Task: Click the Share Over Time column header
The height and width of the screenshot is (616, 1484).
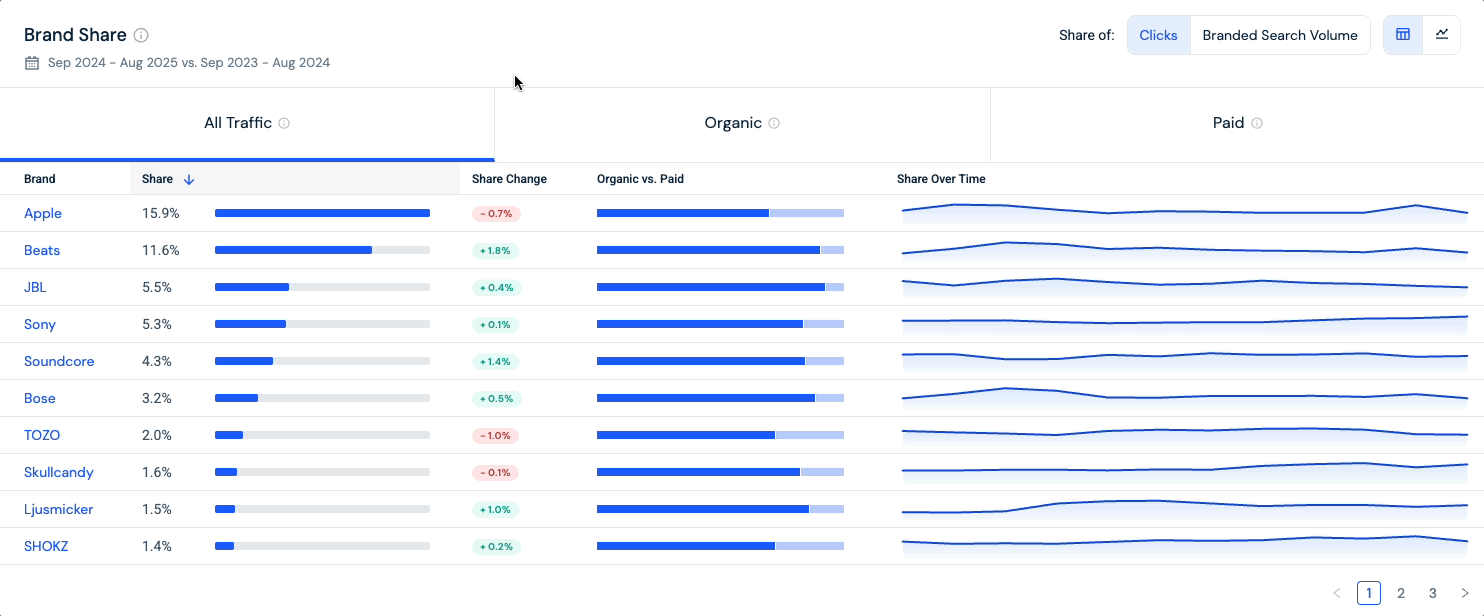Action: pyautogui.click(x=941, y=179)
